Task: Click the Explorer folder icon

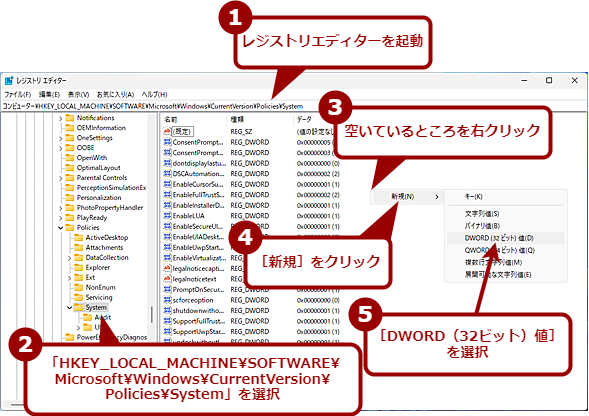Action: pyautogui.click(x=79, y=268)
